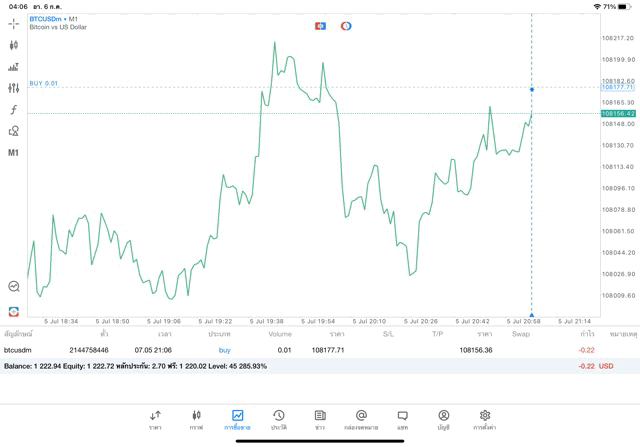
Task: Sort positions by the Volume column header
Action: pyautogui.click(x=280, y=333)
